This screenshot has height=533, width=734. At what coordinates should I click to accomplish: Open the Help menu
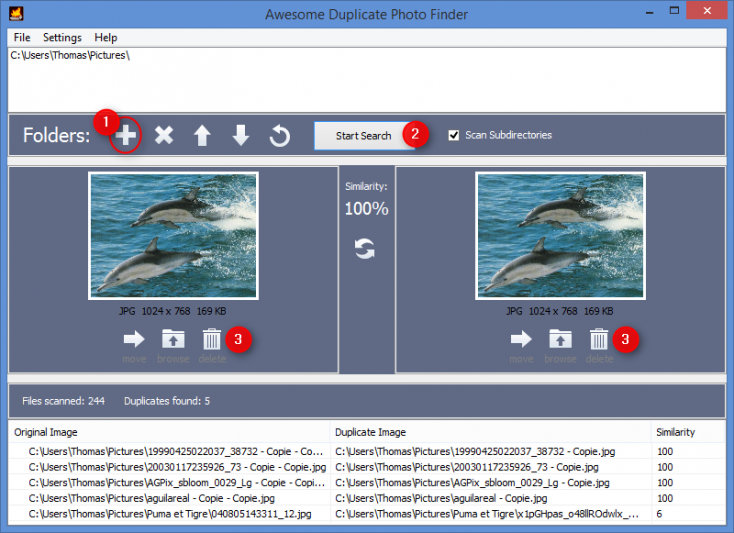105,37
